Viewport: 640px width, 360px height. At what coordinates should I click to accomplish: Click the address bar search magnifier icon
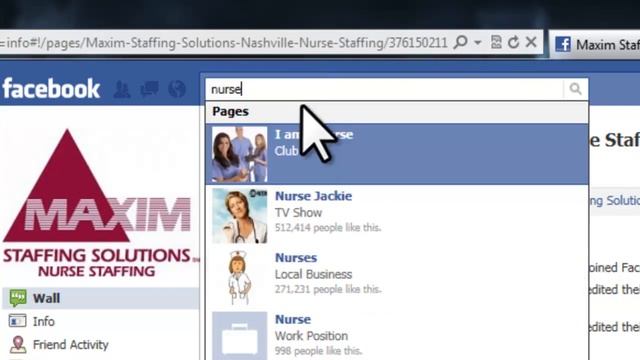coord(460,42)
